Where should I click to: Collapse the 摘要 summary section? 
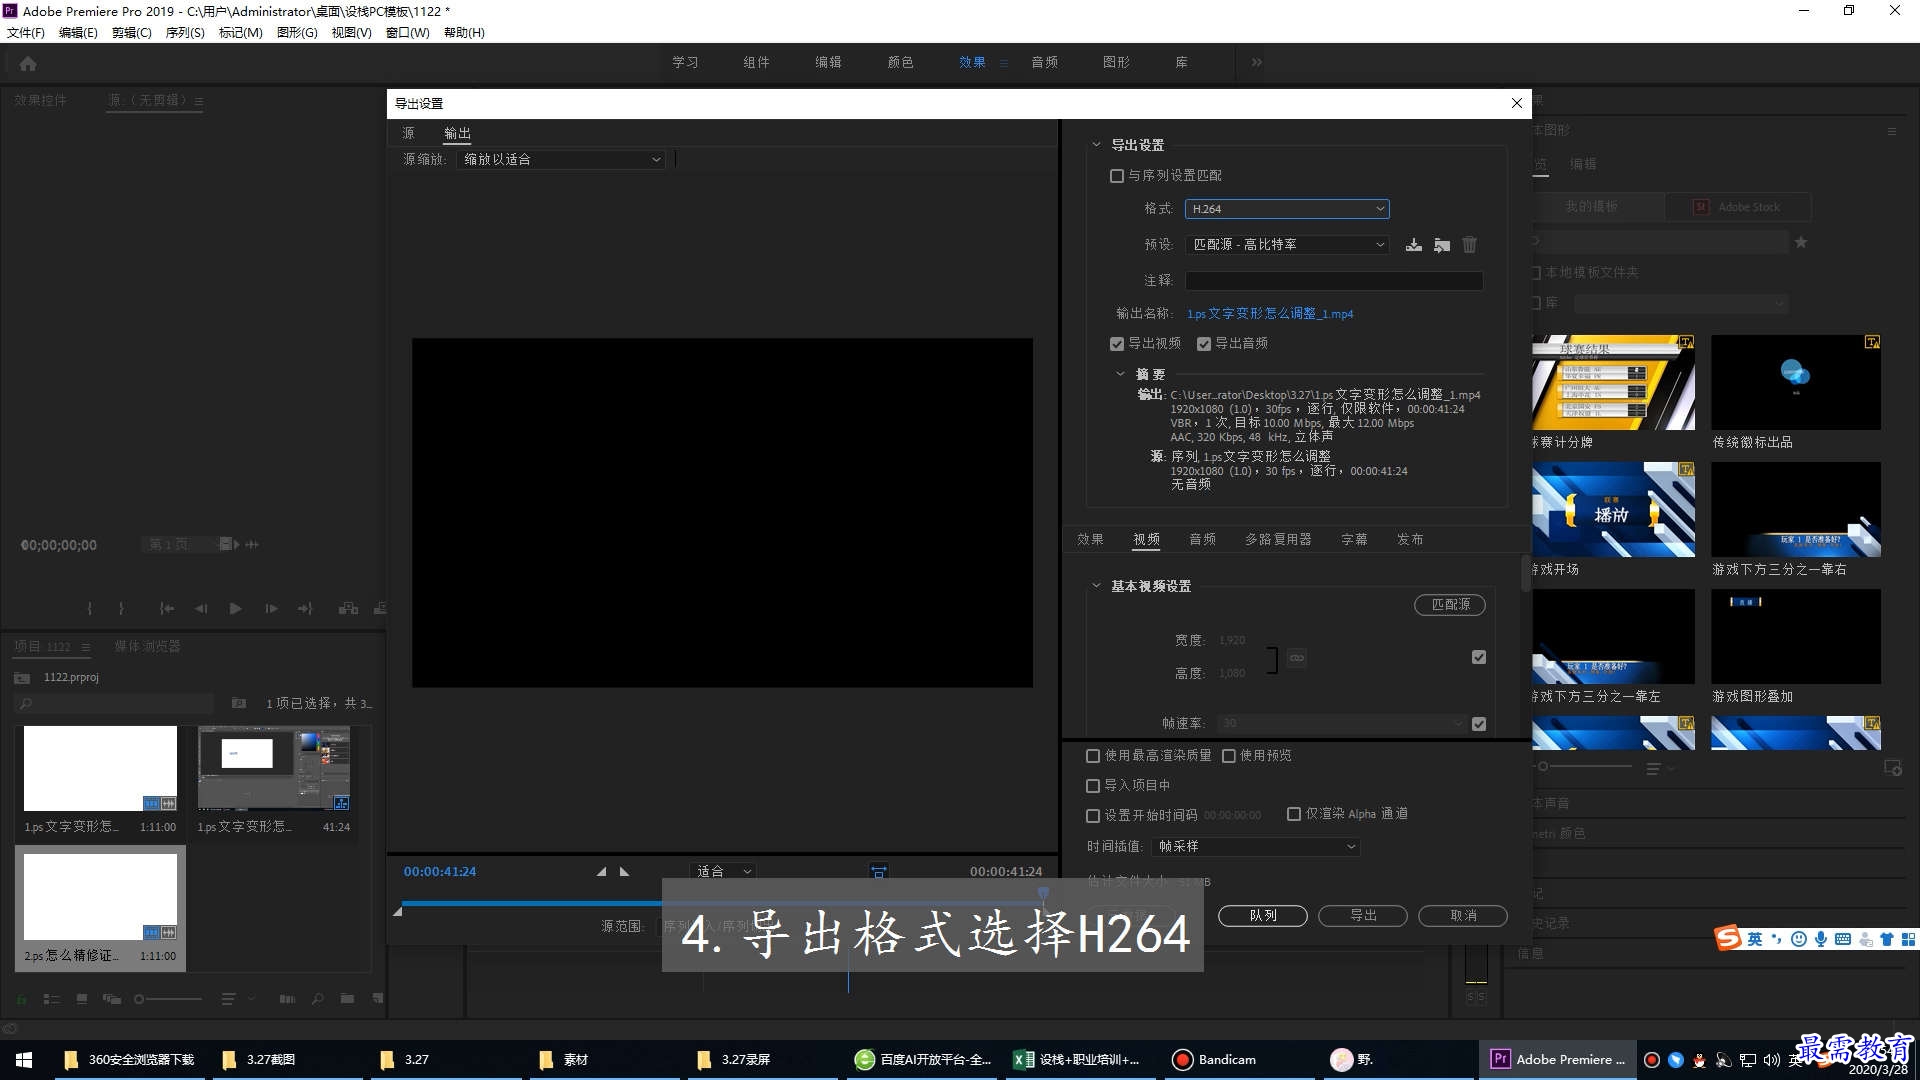tap(1120, 374)
